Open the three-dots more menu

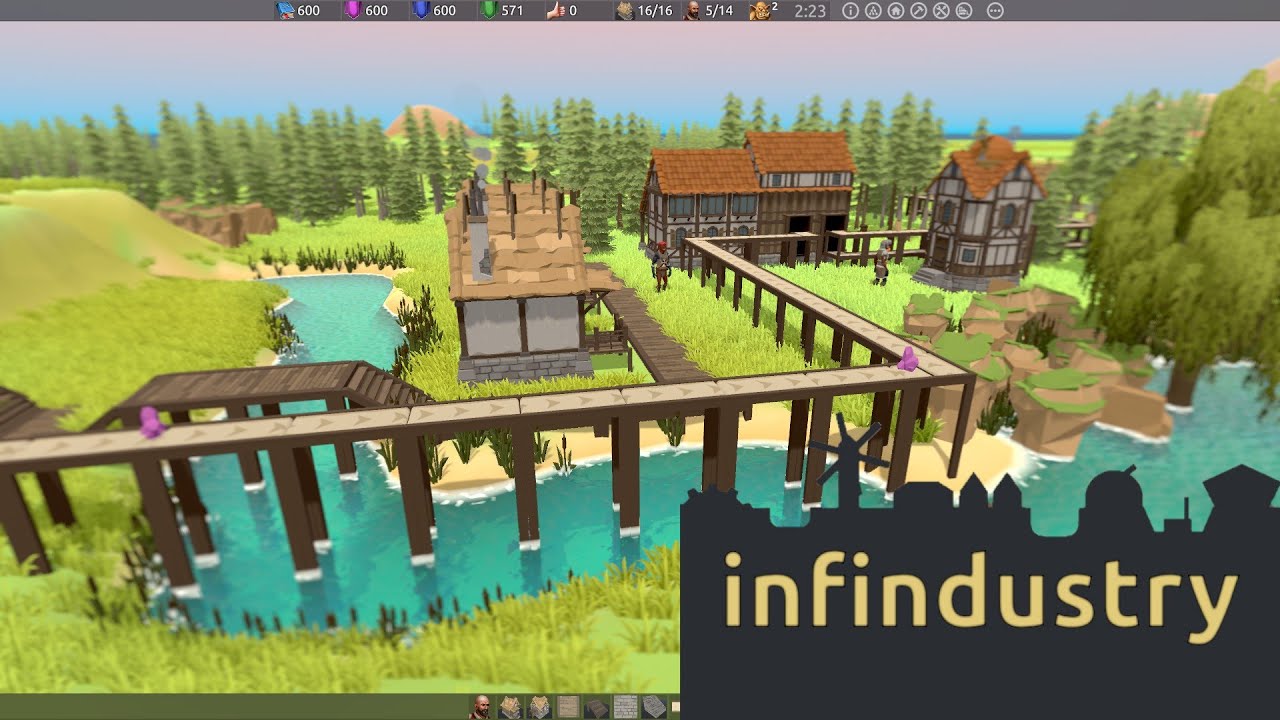pos(995,11)
